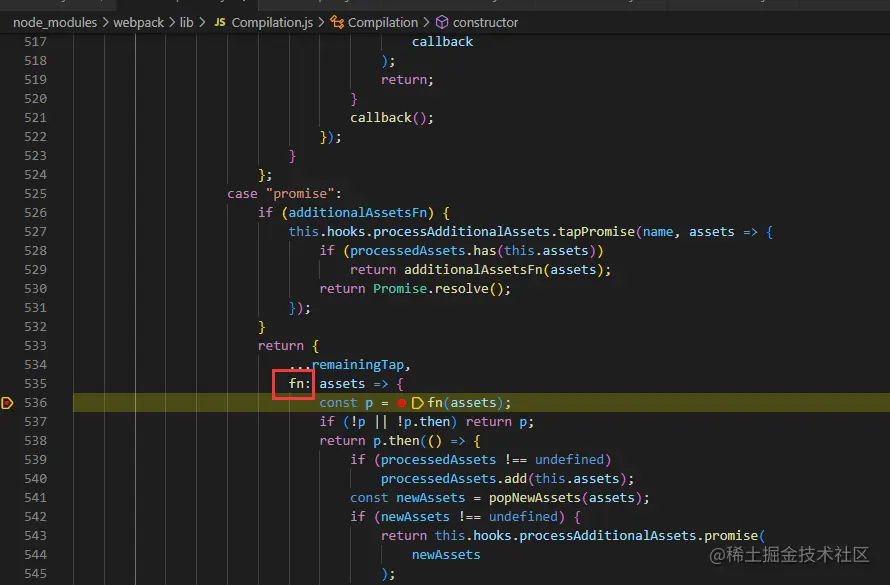This screenshot has height=585, width=890.
Task: Click the inline execution pointer before fn(assets)
Action: click(x=417, y=403)
